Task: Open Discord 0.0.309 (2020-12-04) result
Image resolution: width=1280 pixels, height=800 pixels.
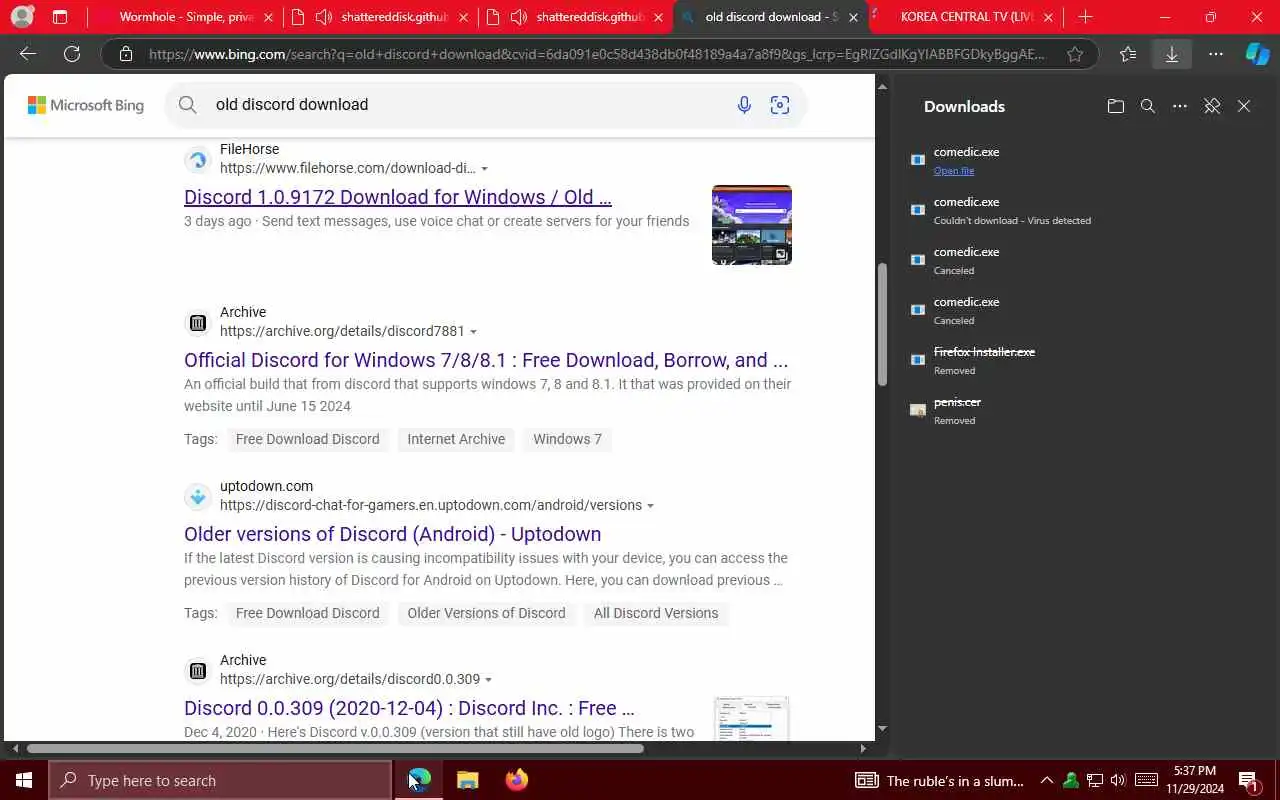Action: [x=409, y=708]
